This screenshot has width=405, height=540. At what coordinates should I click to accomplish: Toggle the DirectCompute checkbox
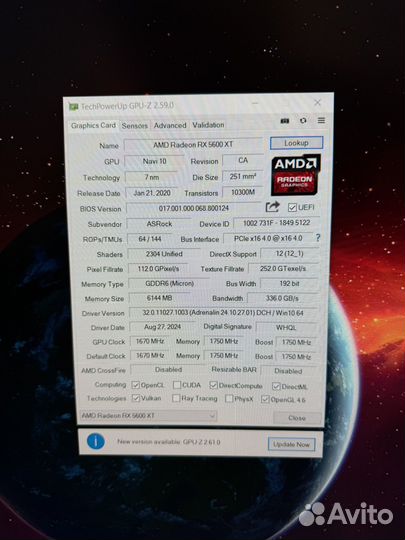coord(214,385)
